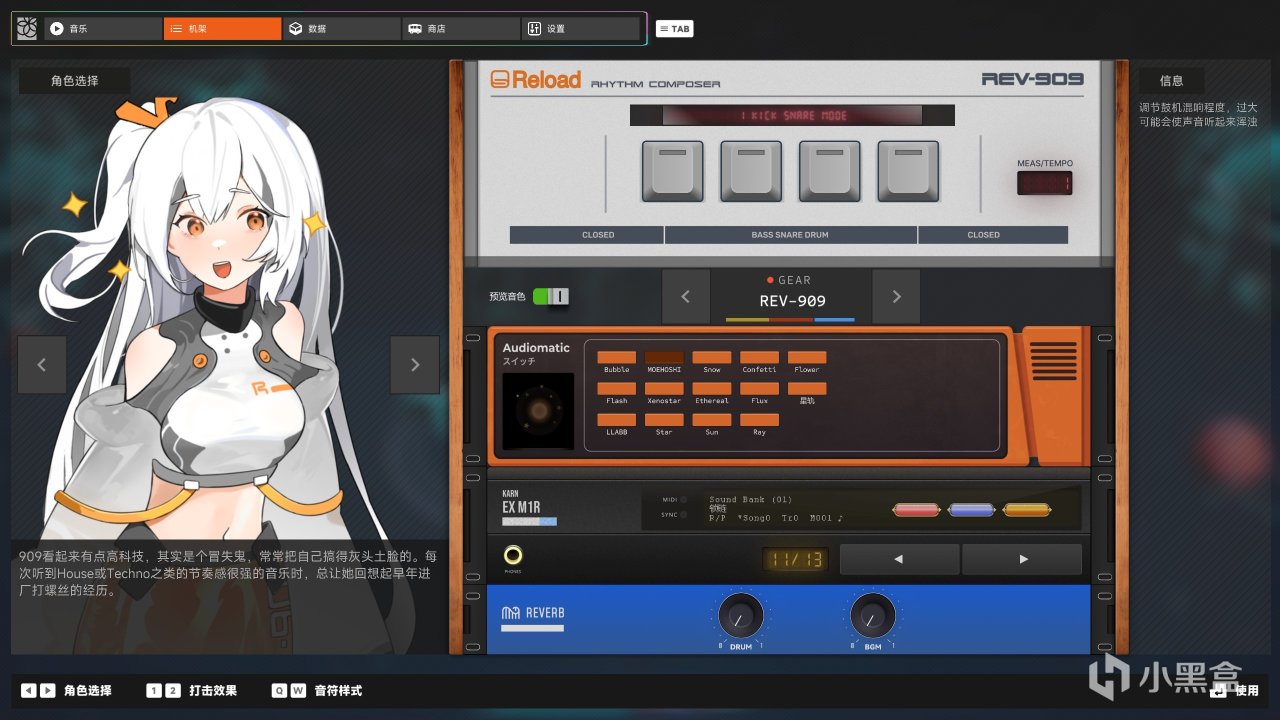
Task: Click the KARN EX M1R module label
Action: click(521, 504)
